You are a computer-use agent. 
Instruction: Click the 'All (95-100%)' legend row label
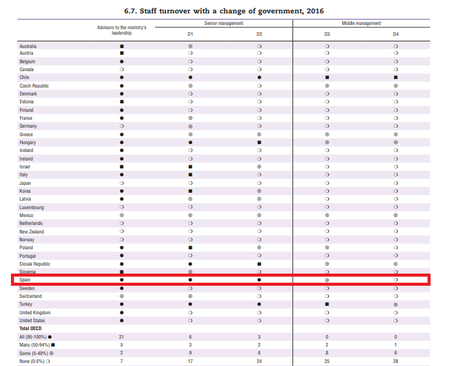click(33, 337)
